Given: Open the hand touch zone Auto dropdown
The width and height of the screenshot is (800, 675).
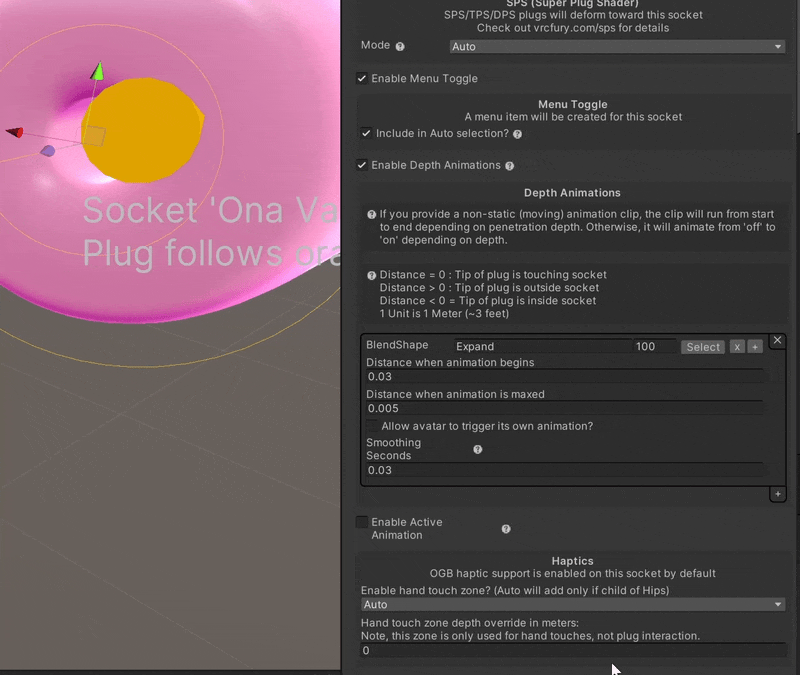Looking at the screenshot, I should tap(573, 604).
